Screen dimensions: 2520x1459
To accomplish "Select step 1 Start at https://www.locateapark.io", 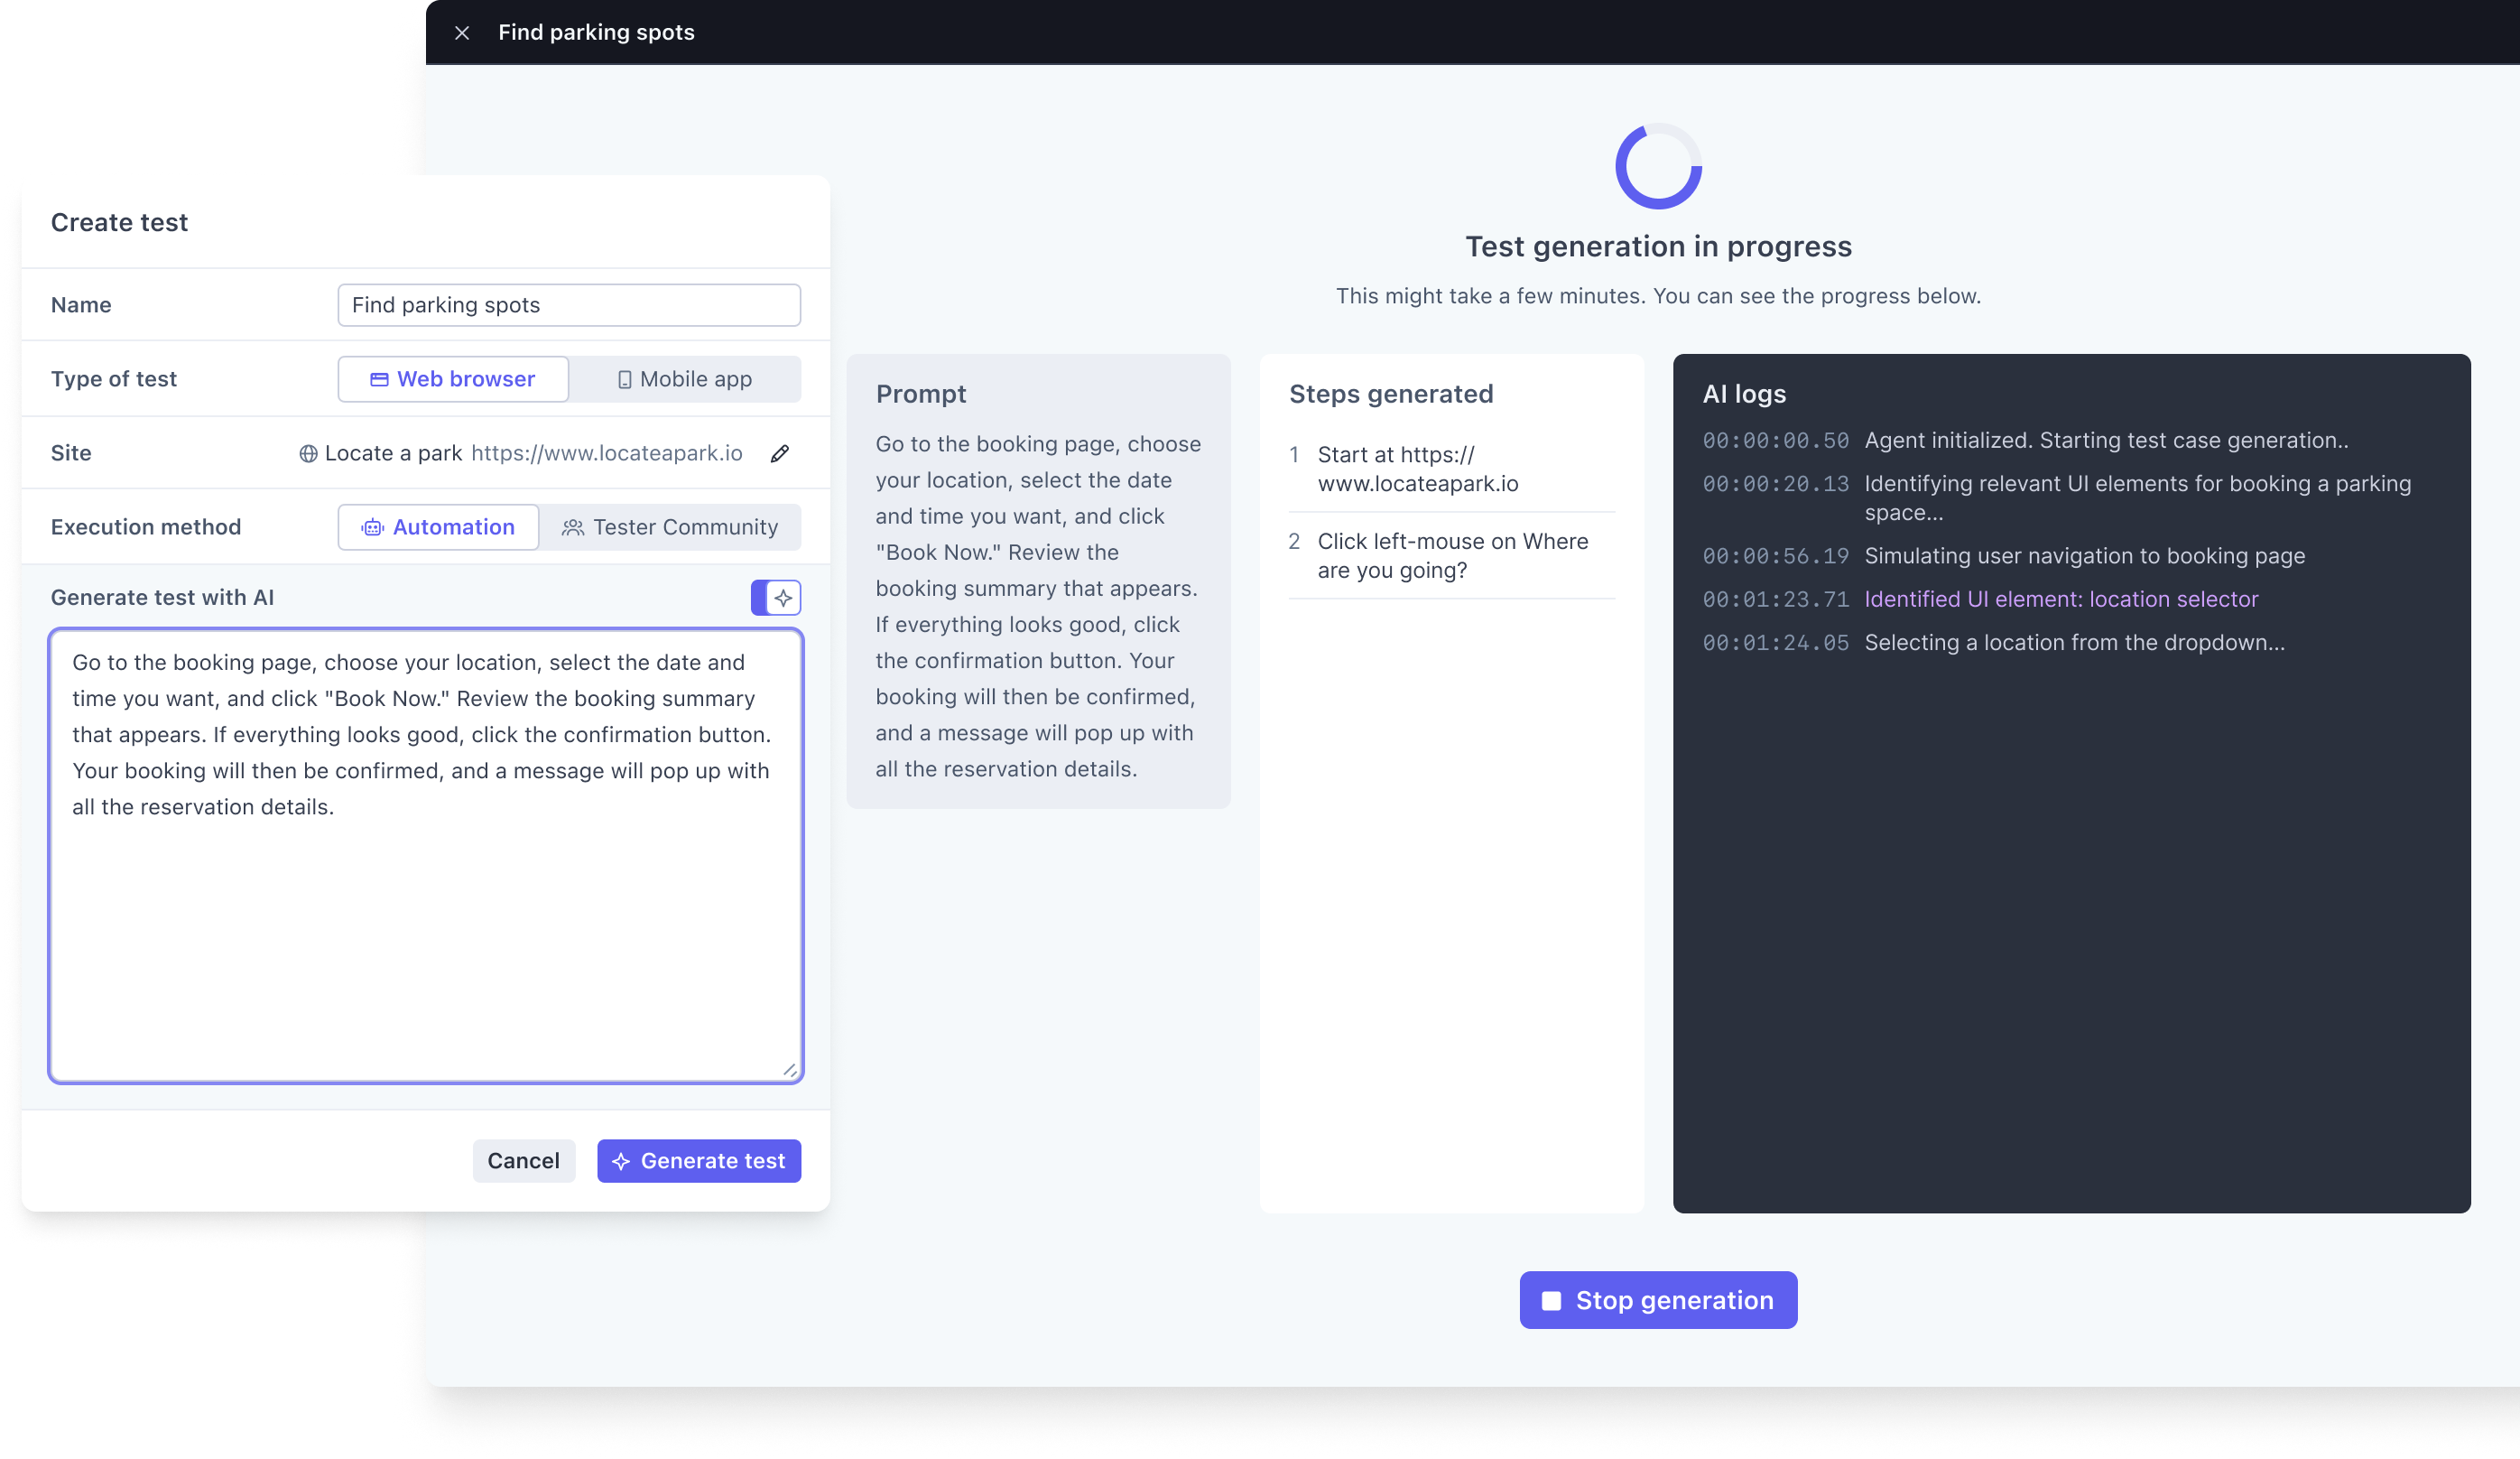I will (1452, 469).
